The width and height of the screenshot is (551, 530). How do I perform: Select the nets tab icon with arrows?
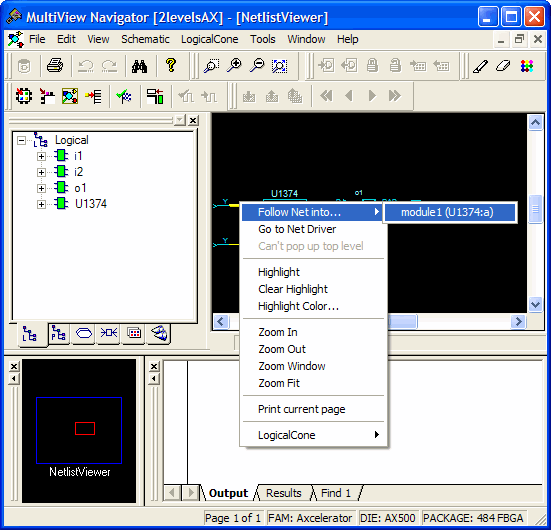pyautogui.click(x=109, y=333)
